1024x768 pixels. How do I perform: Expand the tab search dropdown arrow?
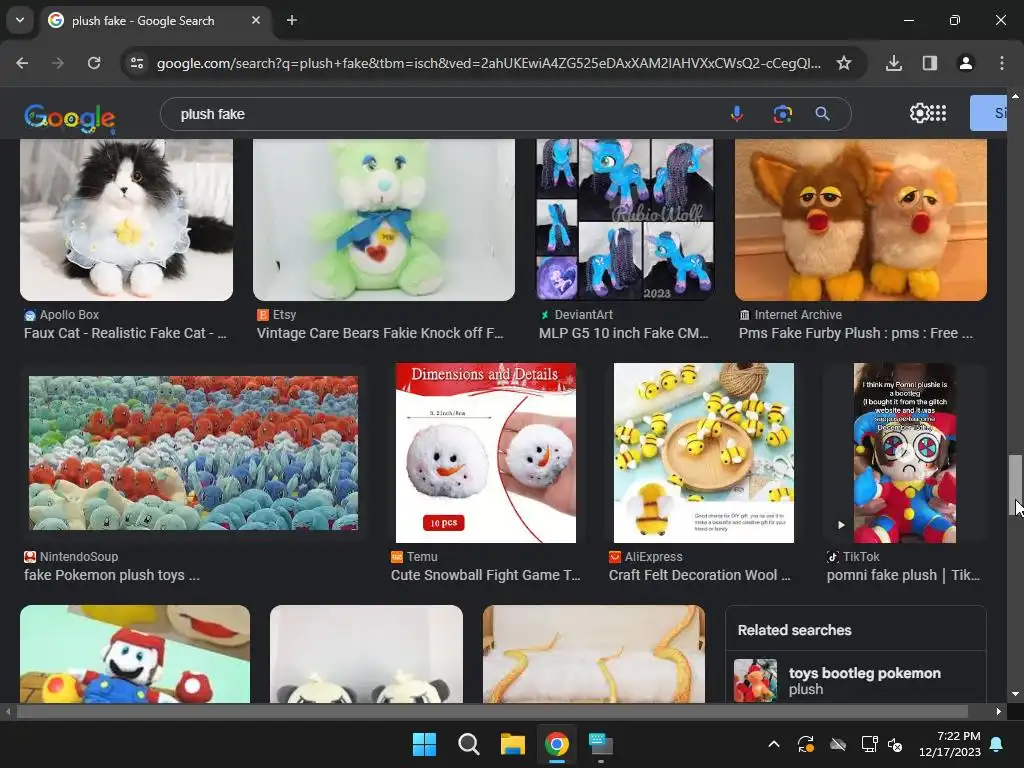(x=20, y=20)
